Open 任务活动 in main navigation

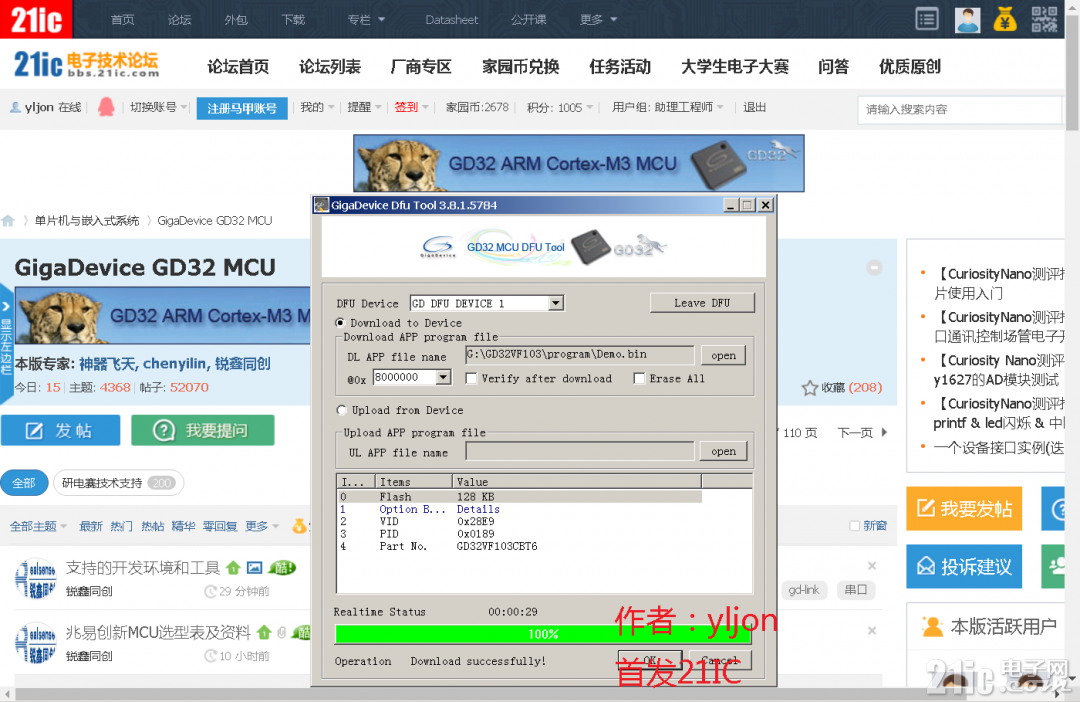[620, 66]
